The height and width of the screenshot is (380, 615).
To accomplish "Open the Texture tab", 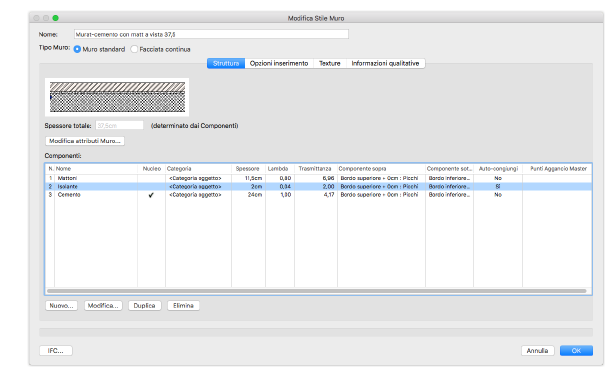I will tap(329, 64).
